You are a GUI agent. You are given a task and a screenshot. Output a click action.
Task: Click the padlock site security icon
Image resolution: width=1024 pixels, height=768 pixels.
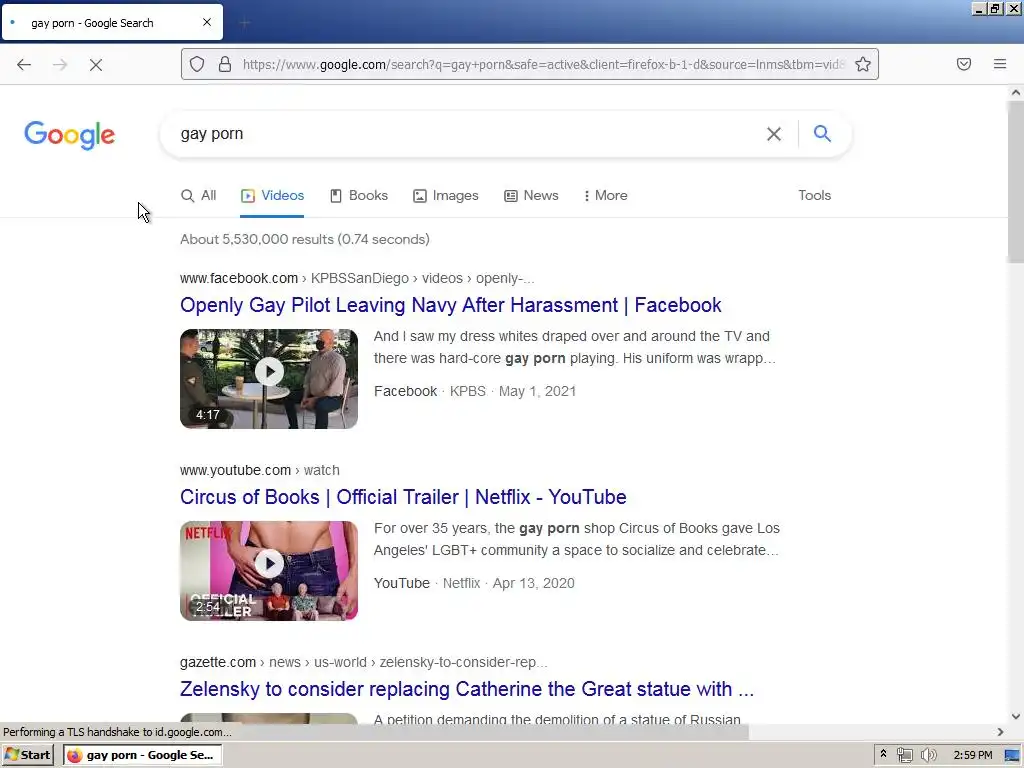click(225, 64)
